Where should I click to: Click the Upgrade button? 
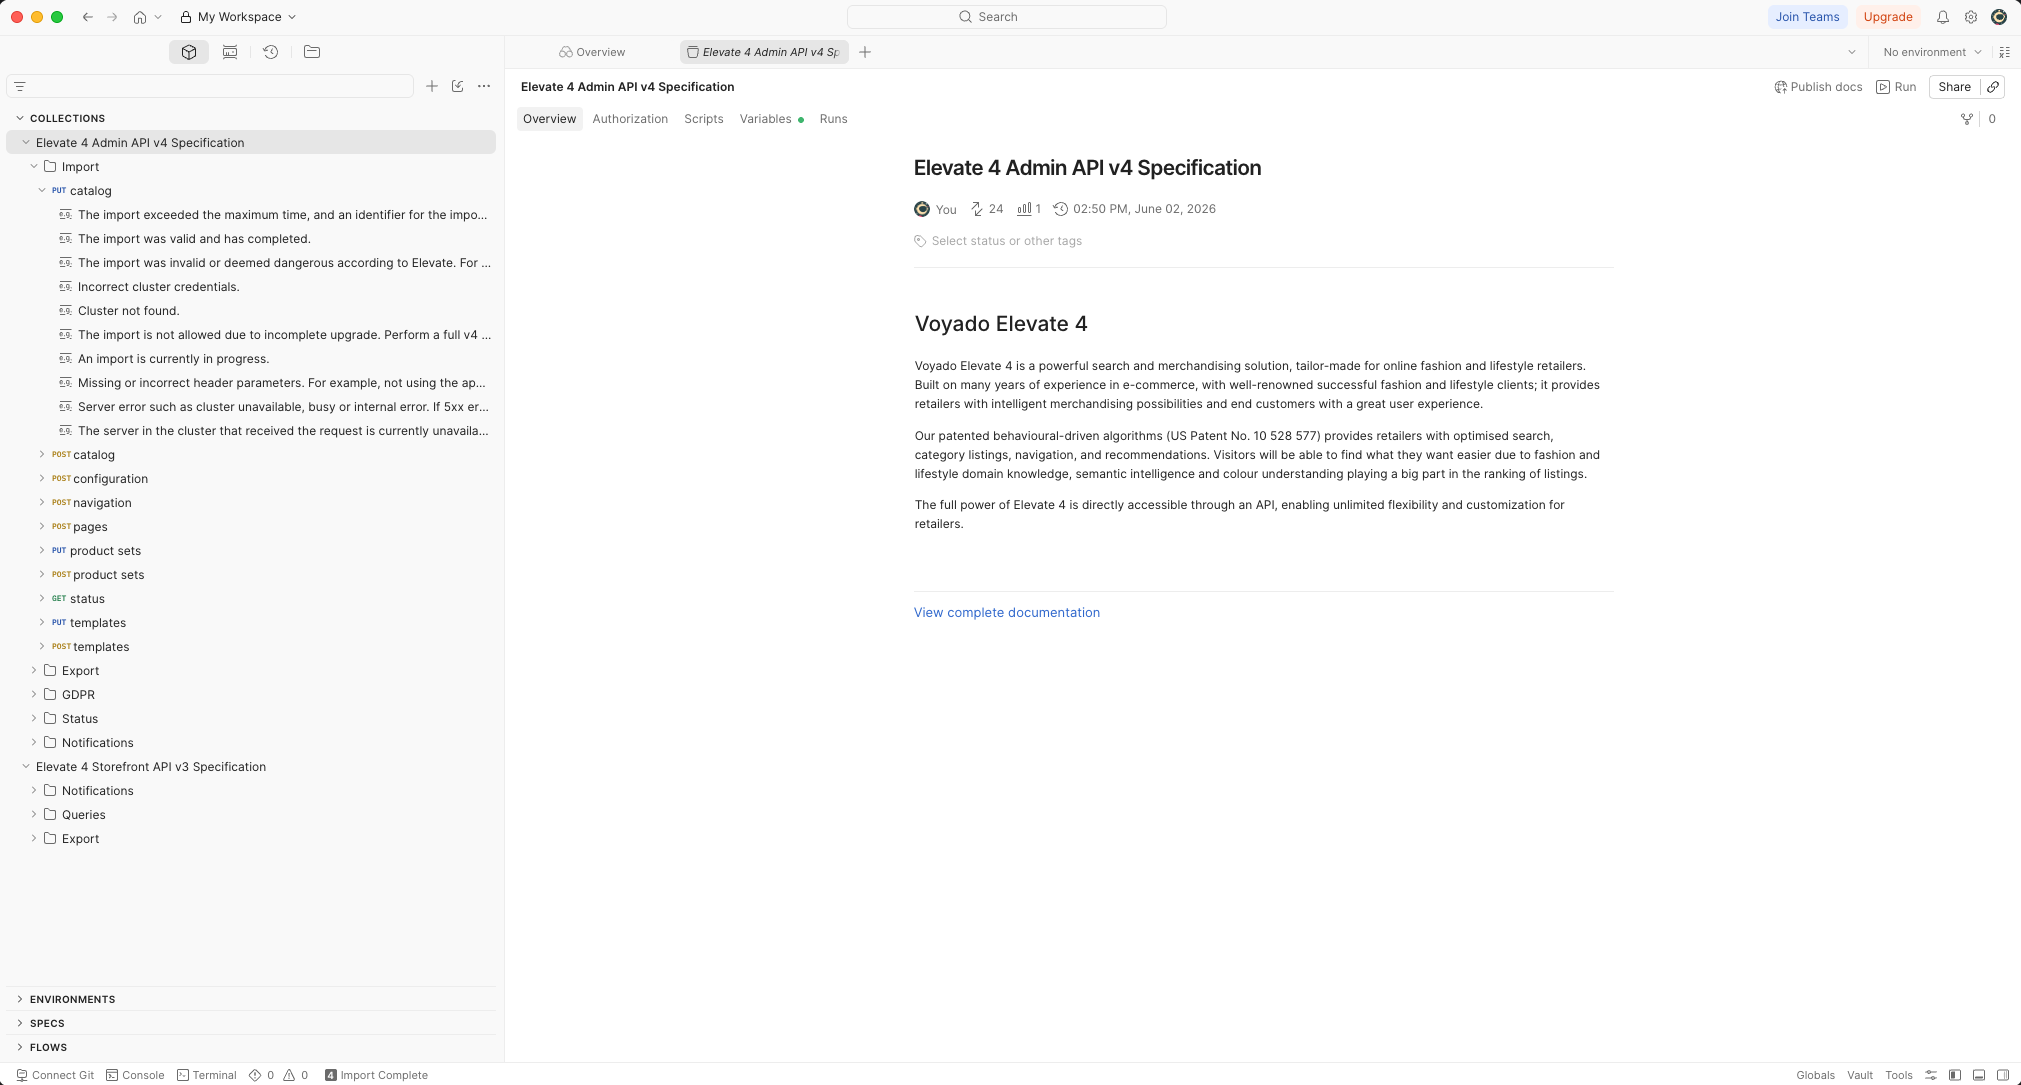[1888, 17]
